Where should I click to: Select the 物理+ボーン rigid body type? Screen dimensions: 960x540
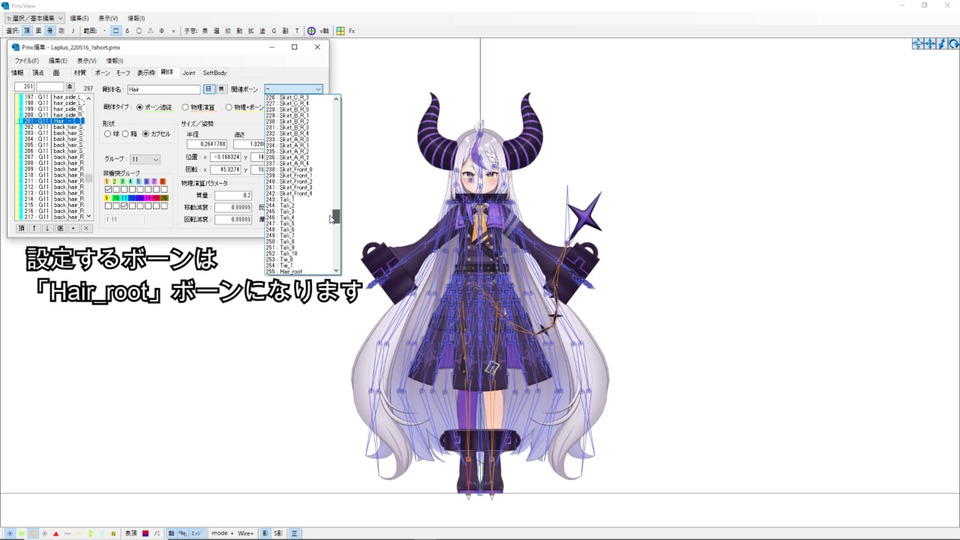point(245,107)
